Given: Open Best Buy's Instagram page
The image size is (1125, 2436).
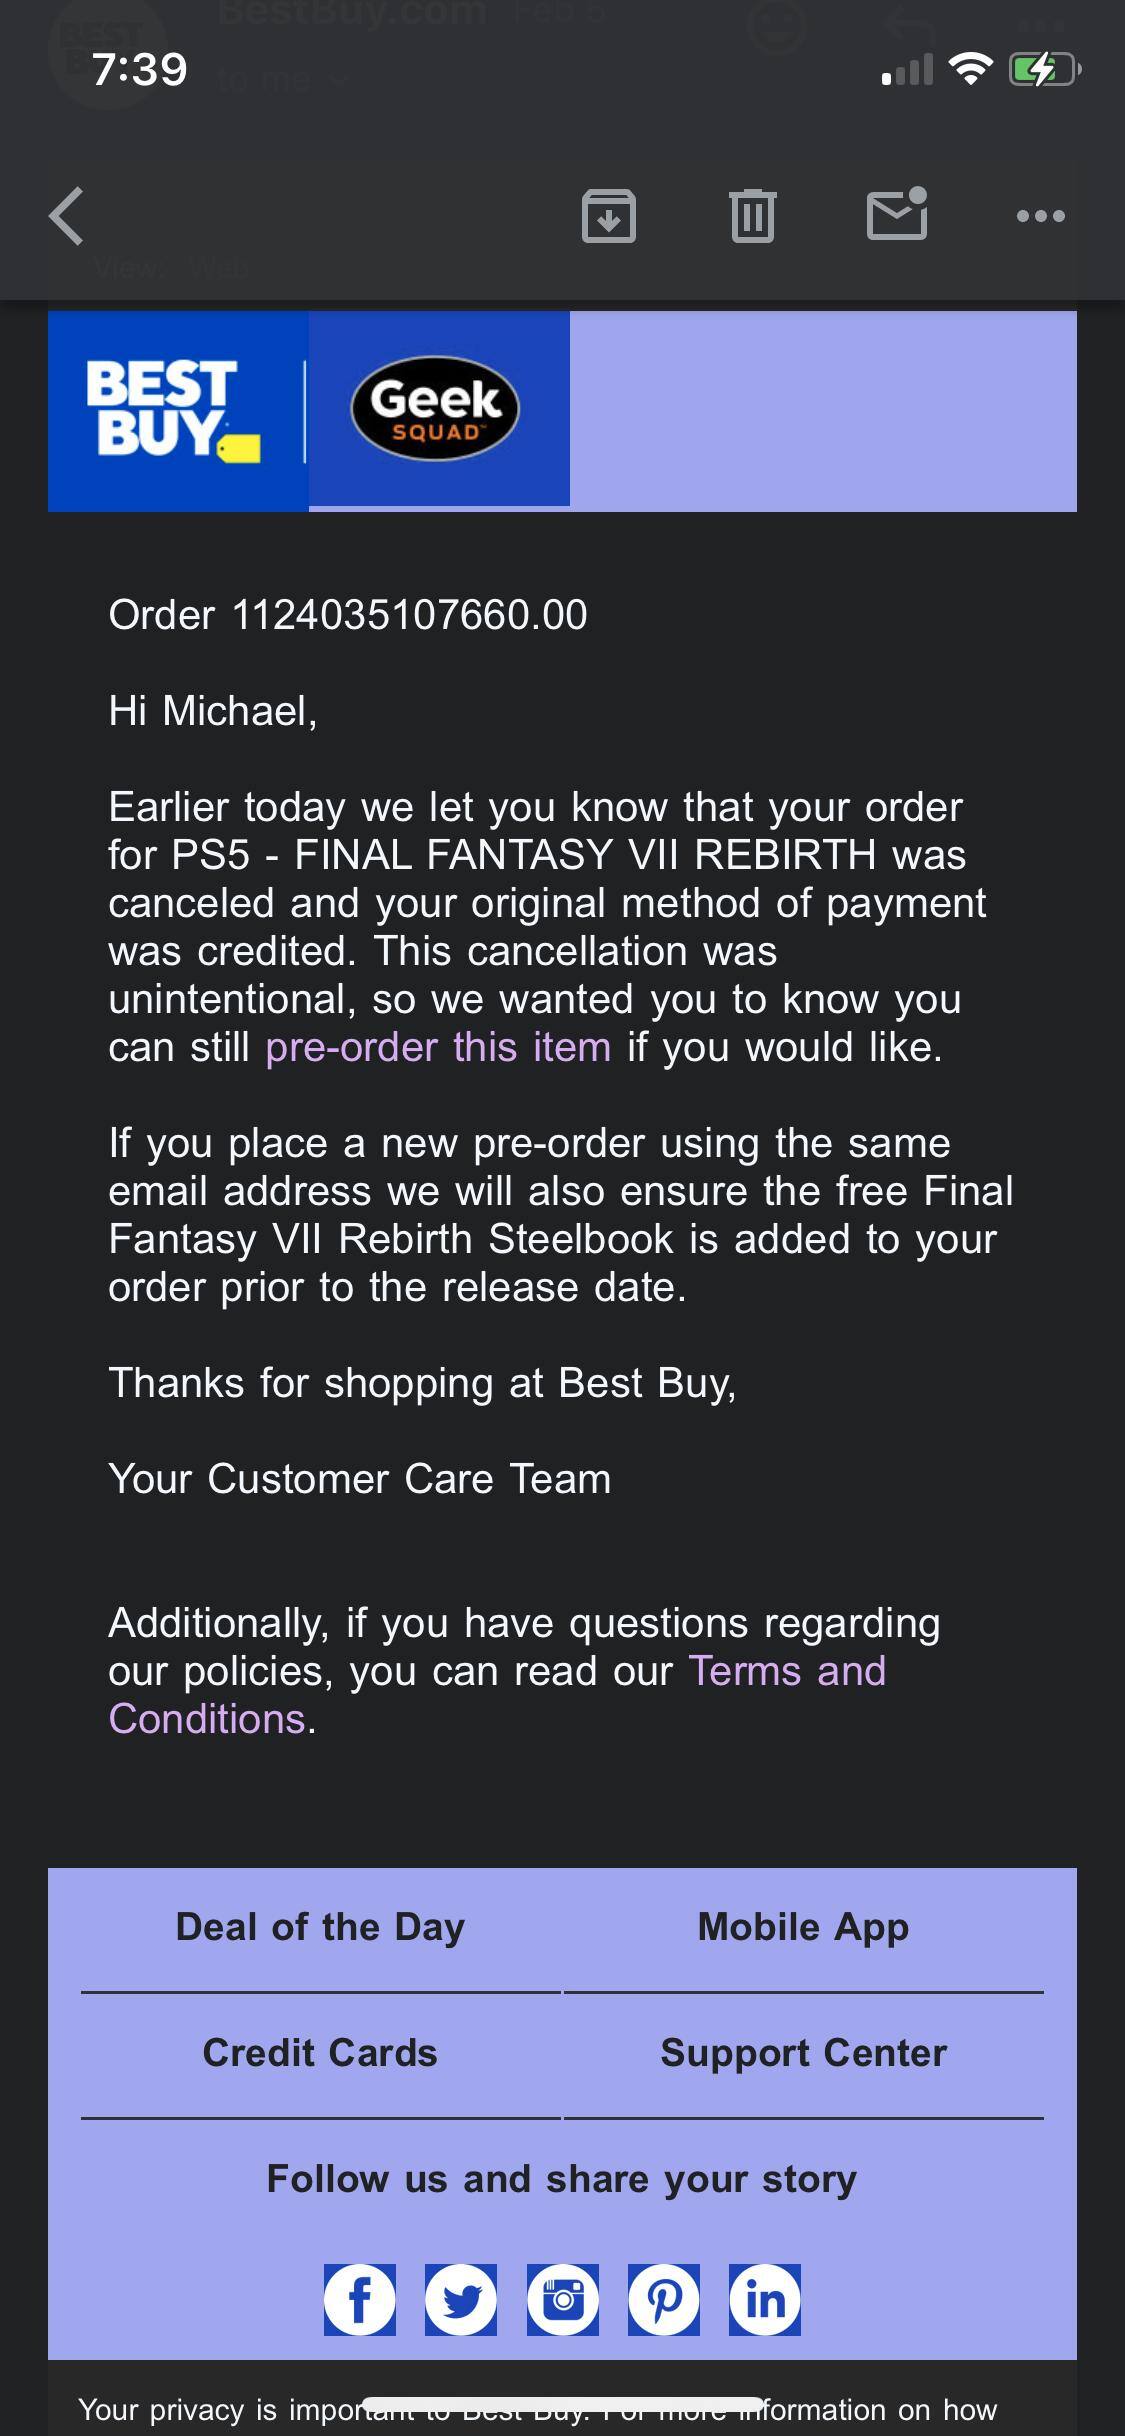Looking at the screenshot, I should [x=563, y=2299].
